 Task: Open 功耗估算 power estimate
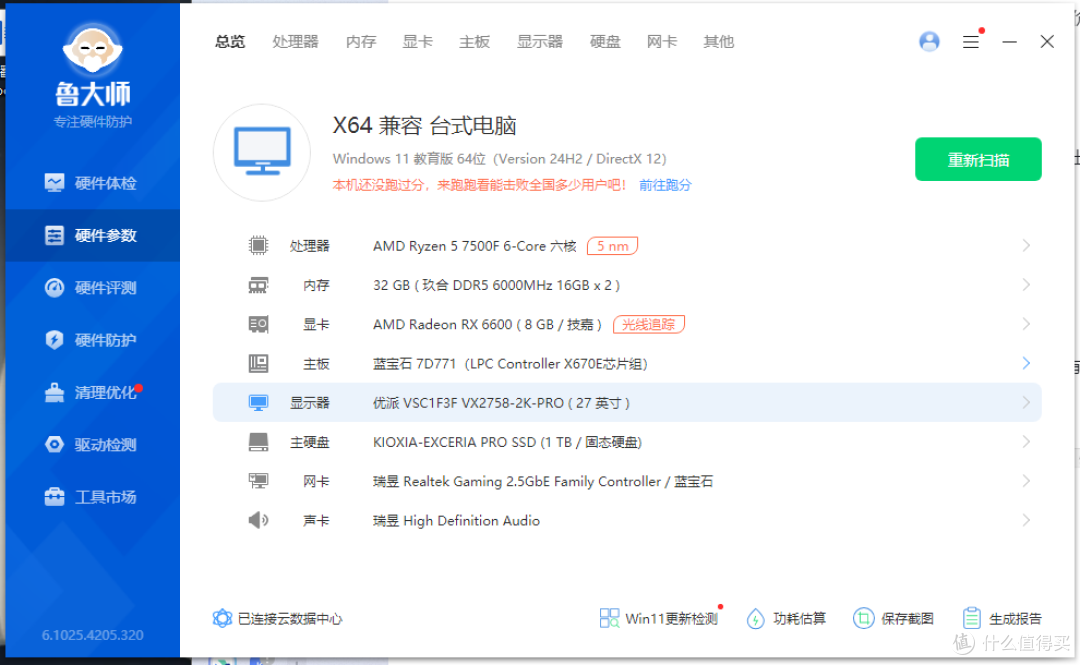pyautogui.click(x=786, y=619)
